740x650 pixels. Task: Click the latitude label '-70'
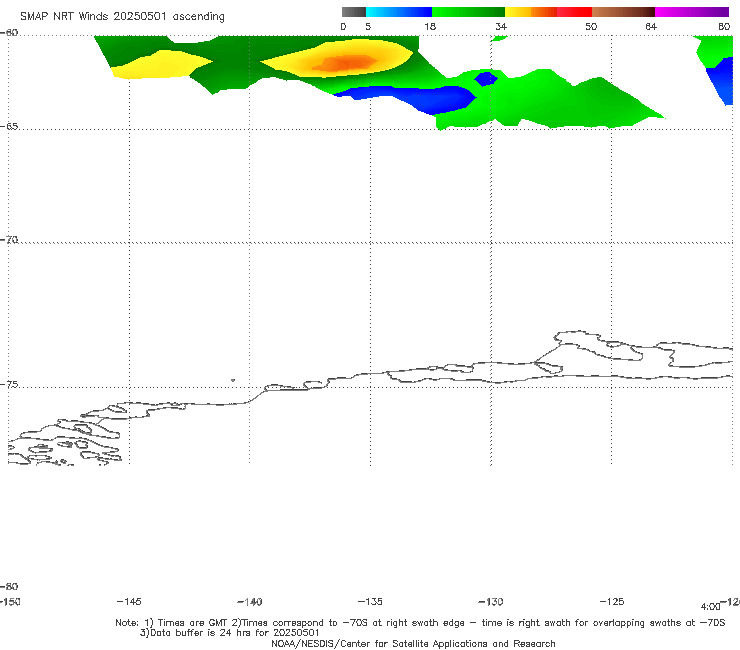[9, 240]
